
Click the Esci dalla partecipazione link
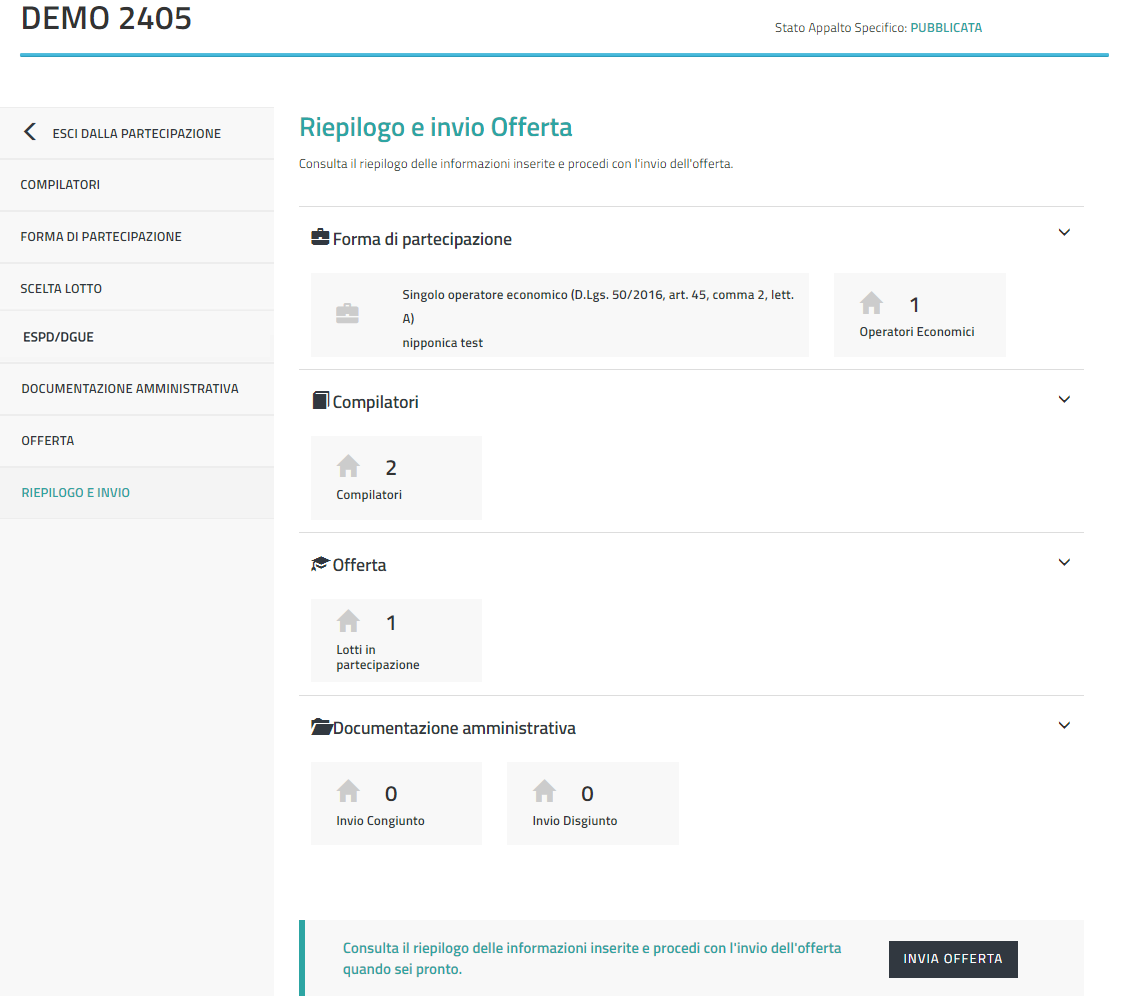[136, 133]
